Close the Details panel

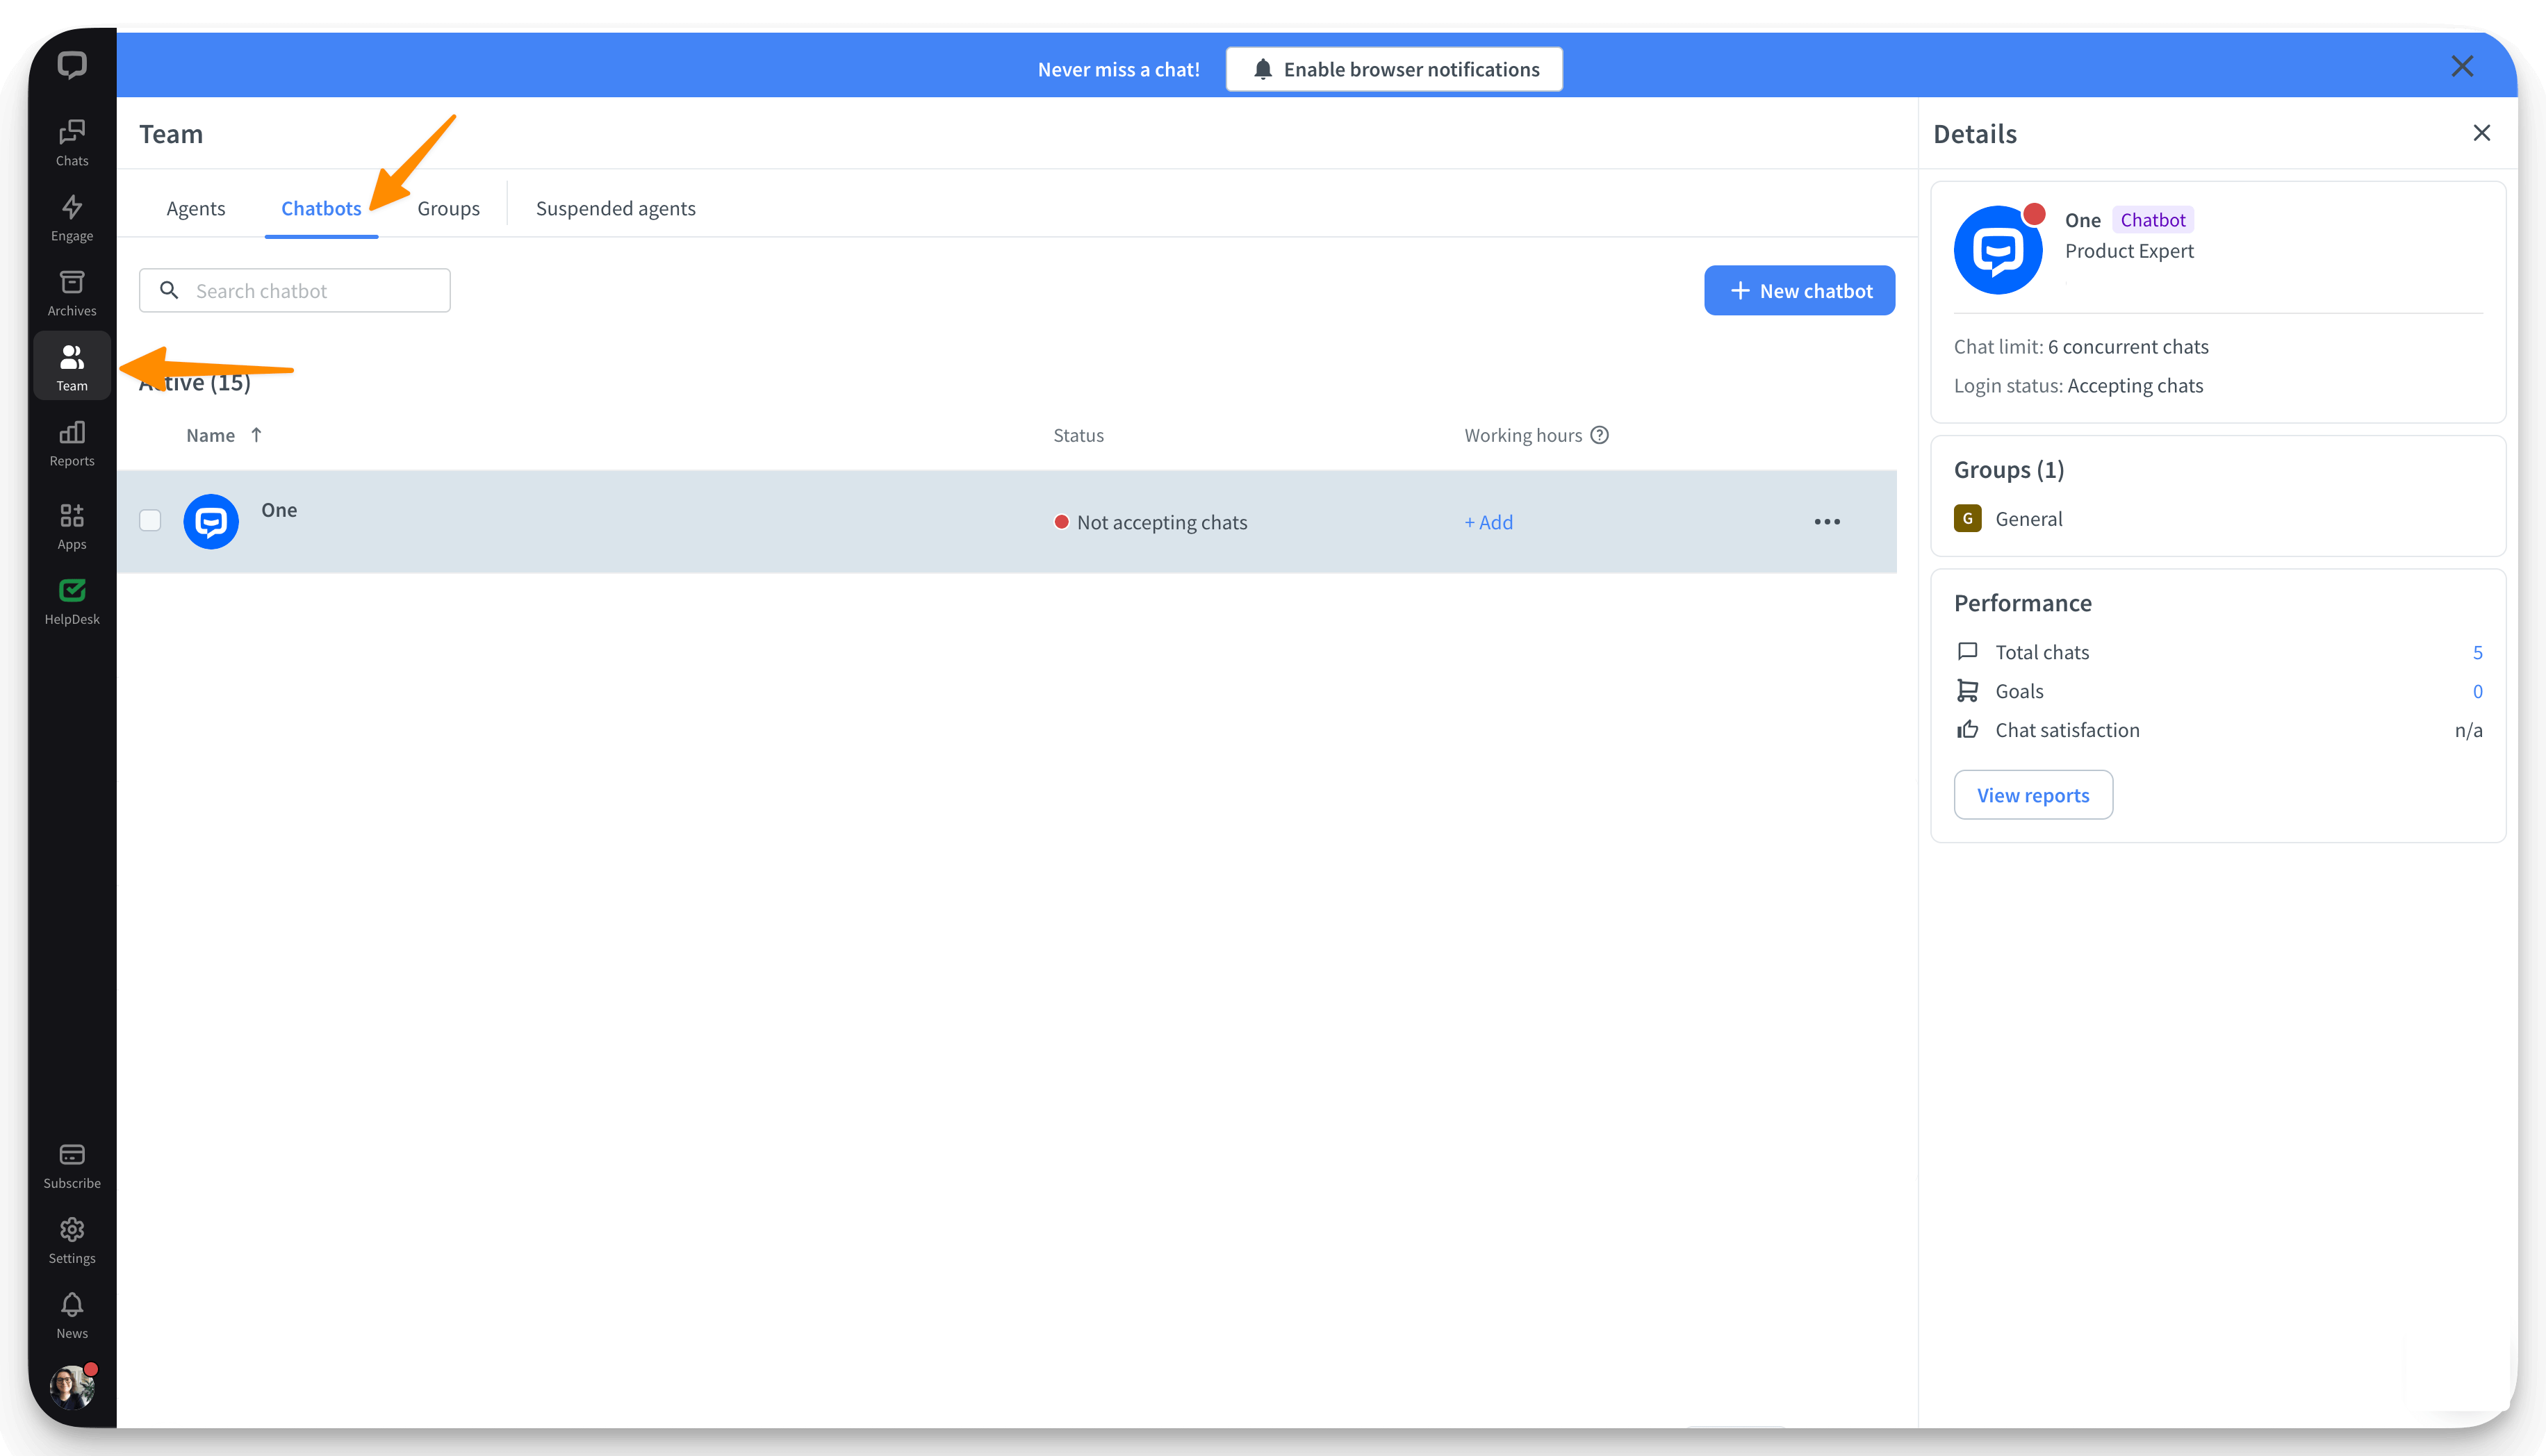click(2481, 133)
